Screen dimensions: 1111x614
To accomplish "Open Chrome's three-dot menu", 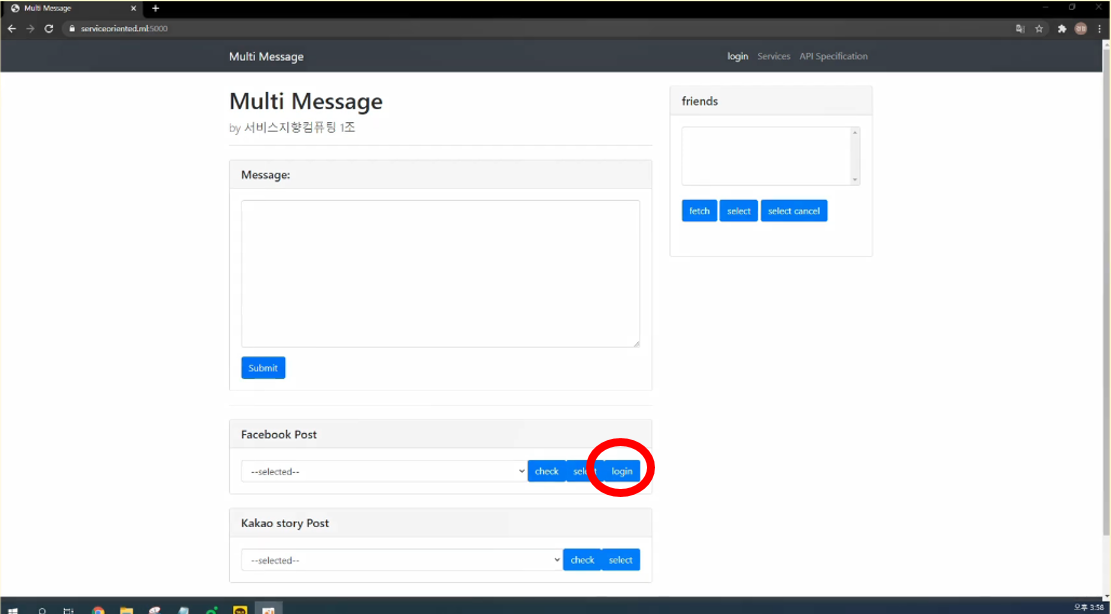I will click(1099, 29).
